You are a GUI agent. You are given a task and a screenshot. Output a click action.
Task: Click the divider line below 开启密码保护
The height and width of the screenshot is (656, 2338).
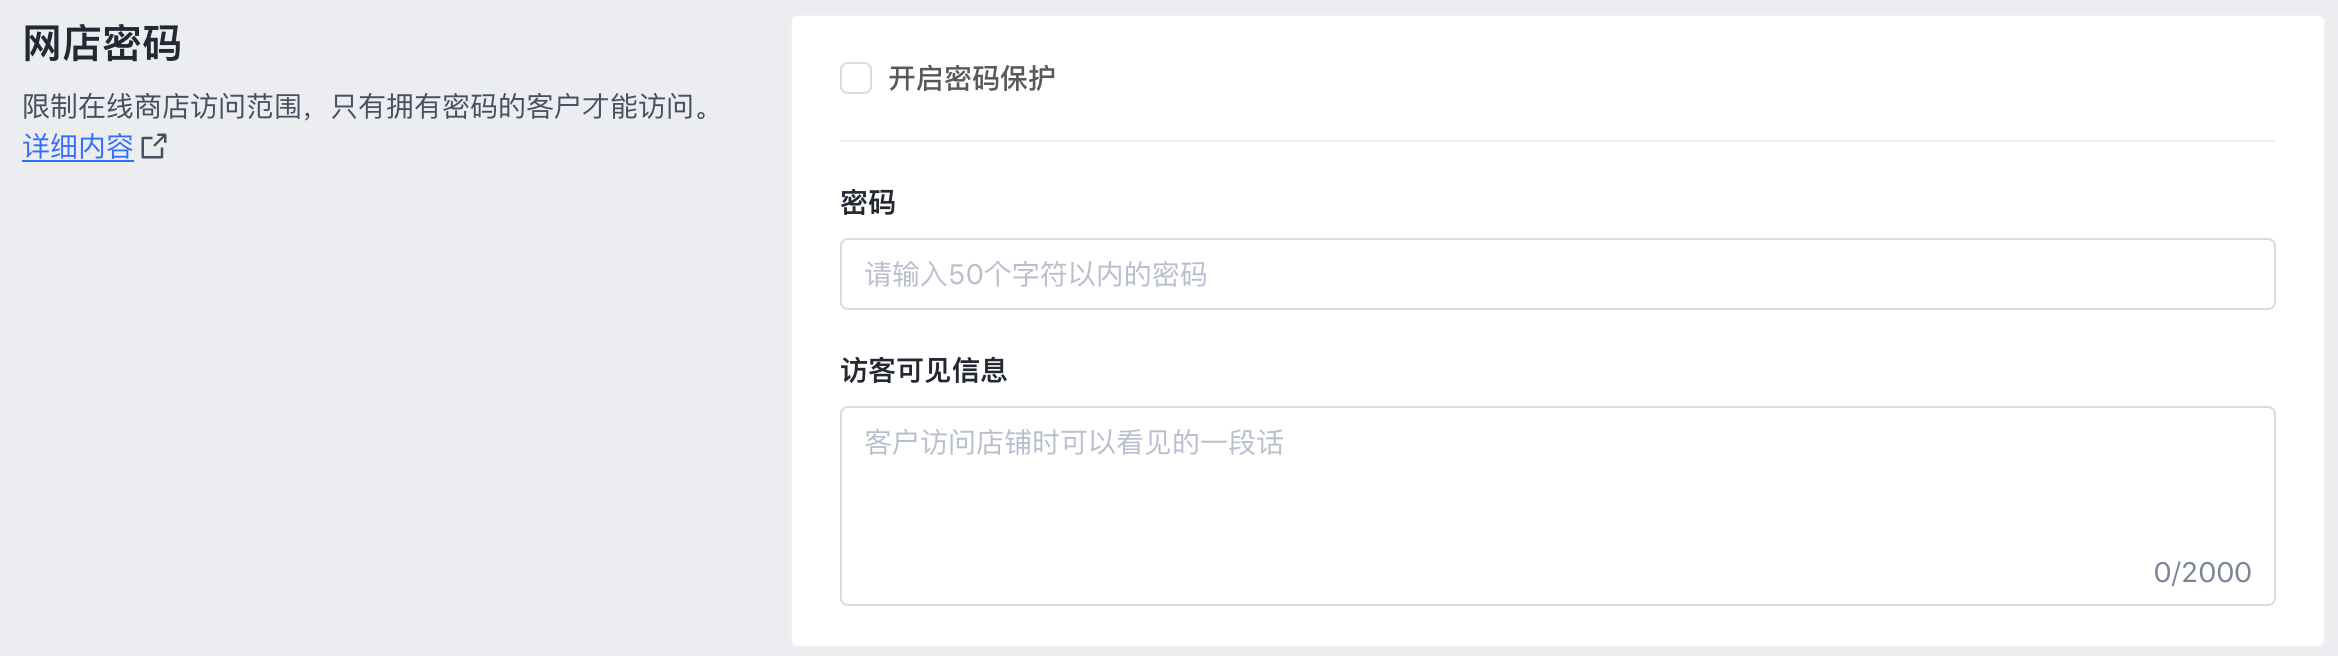[1557, 141]
